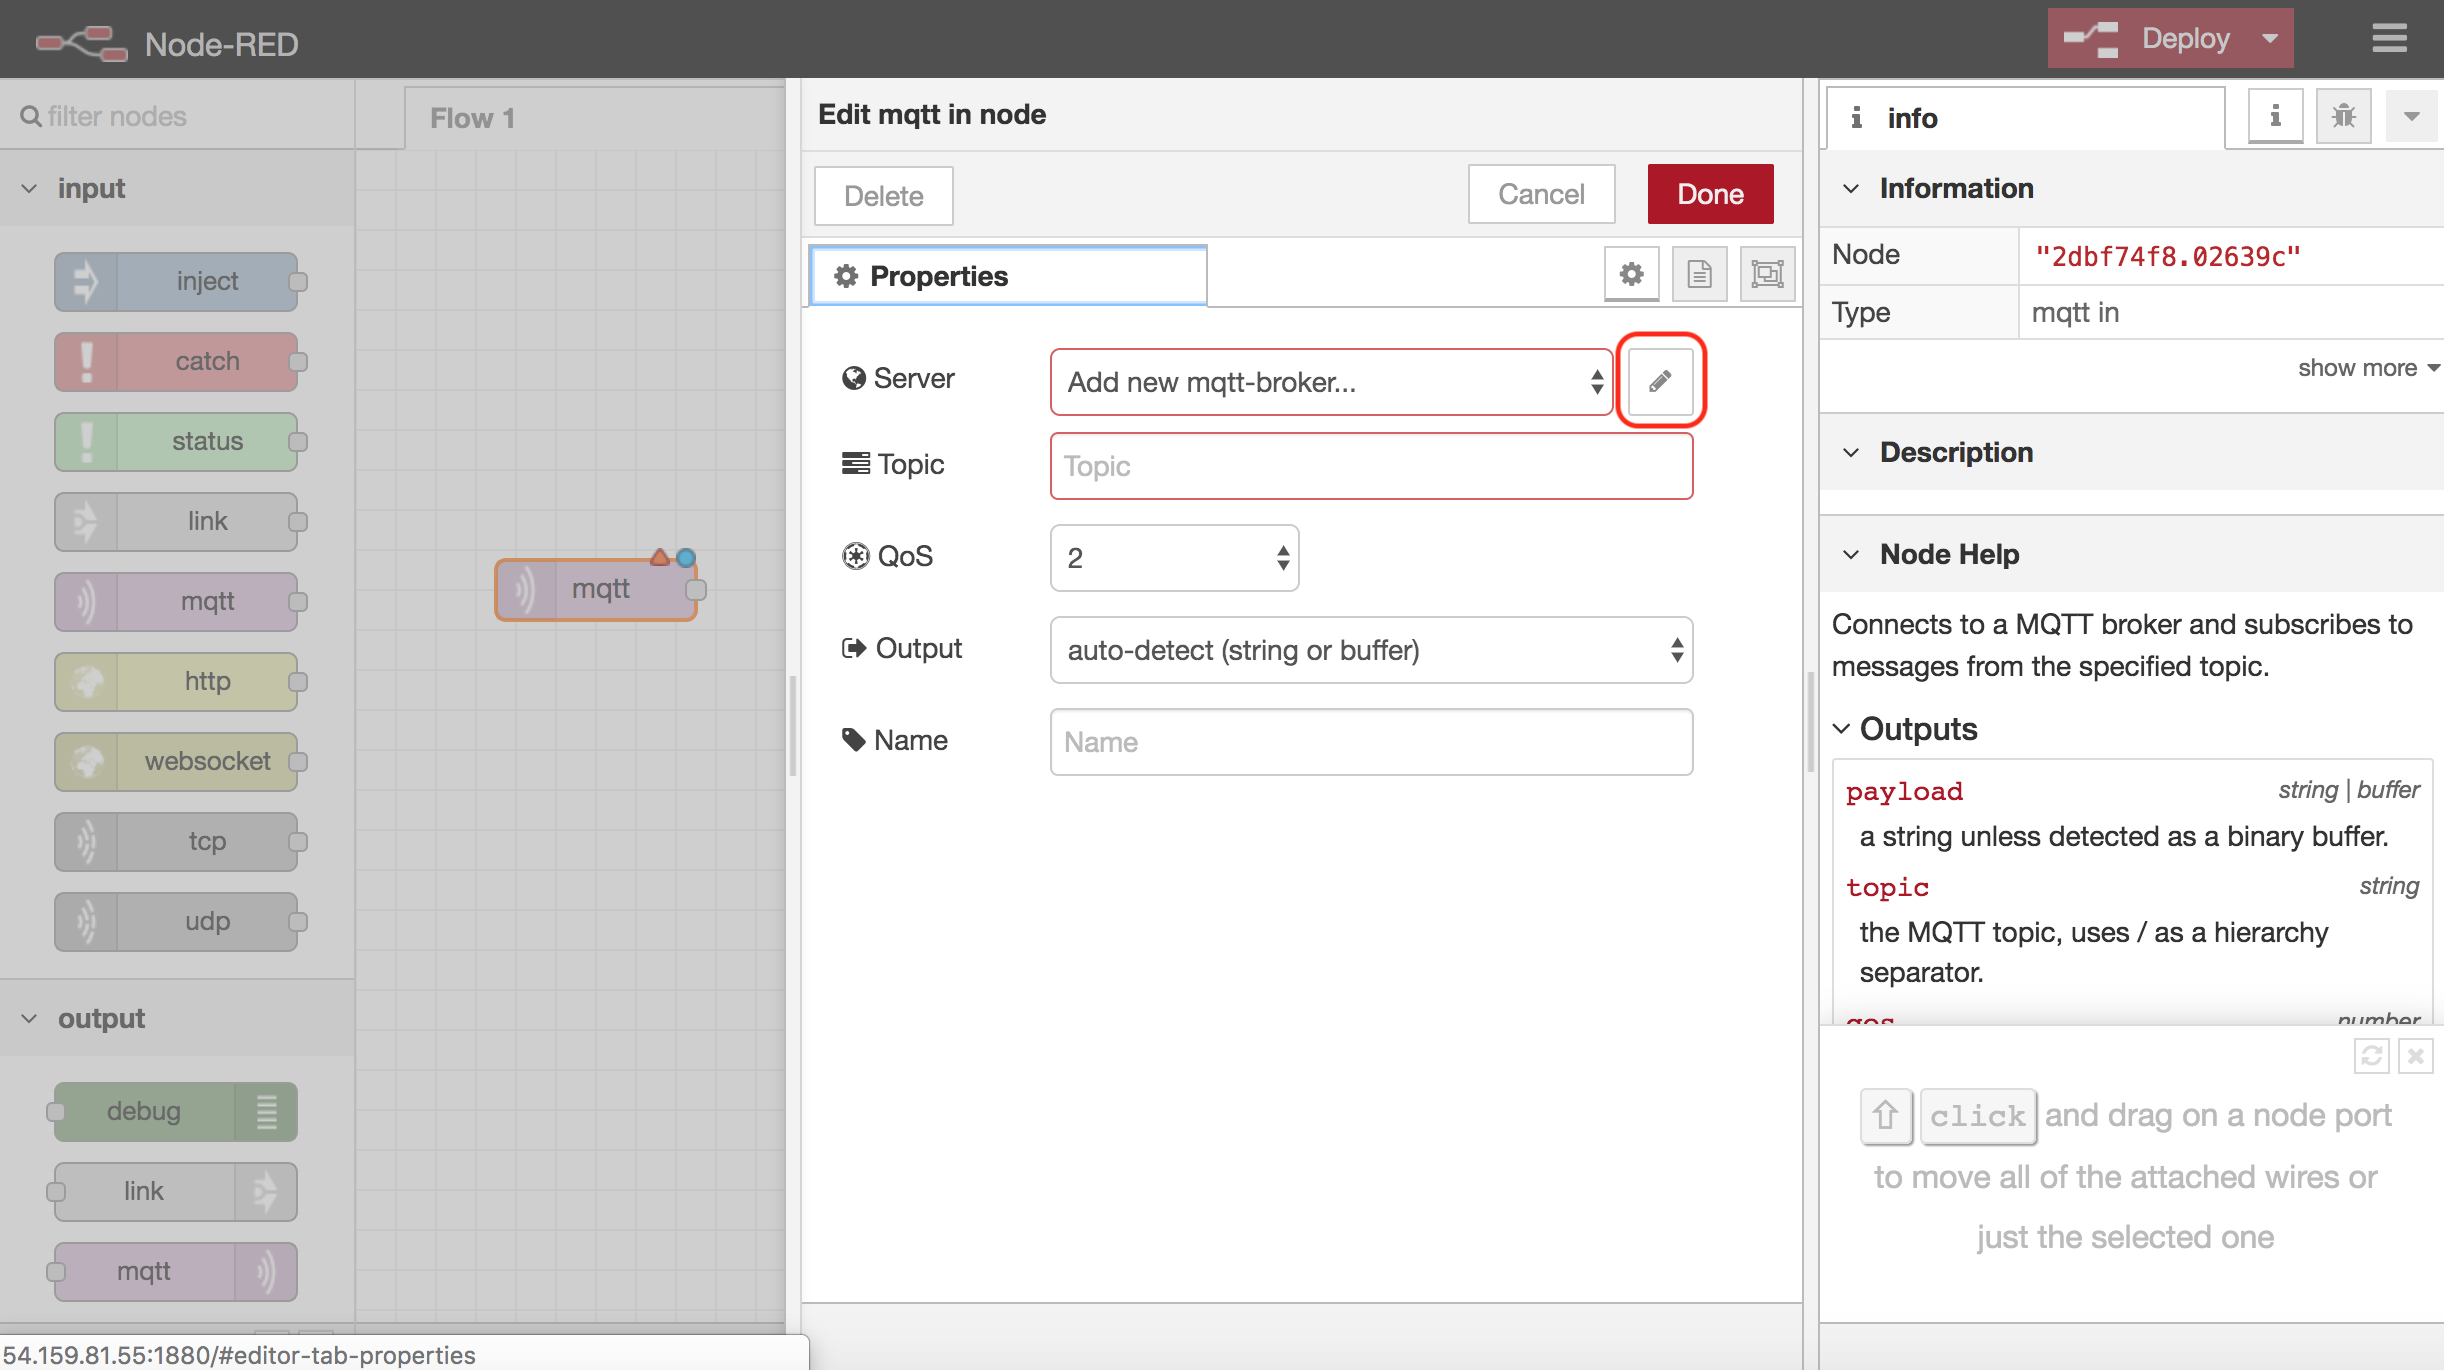
Task: Switch to the Flow 1 tab
Action: (x=594, y=118)
